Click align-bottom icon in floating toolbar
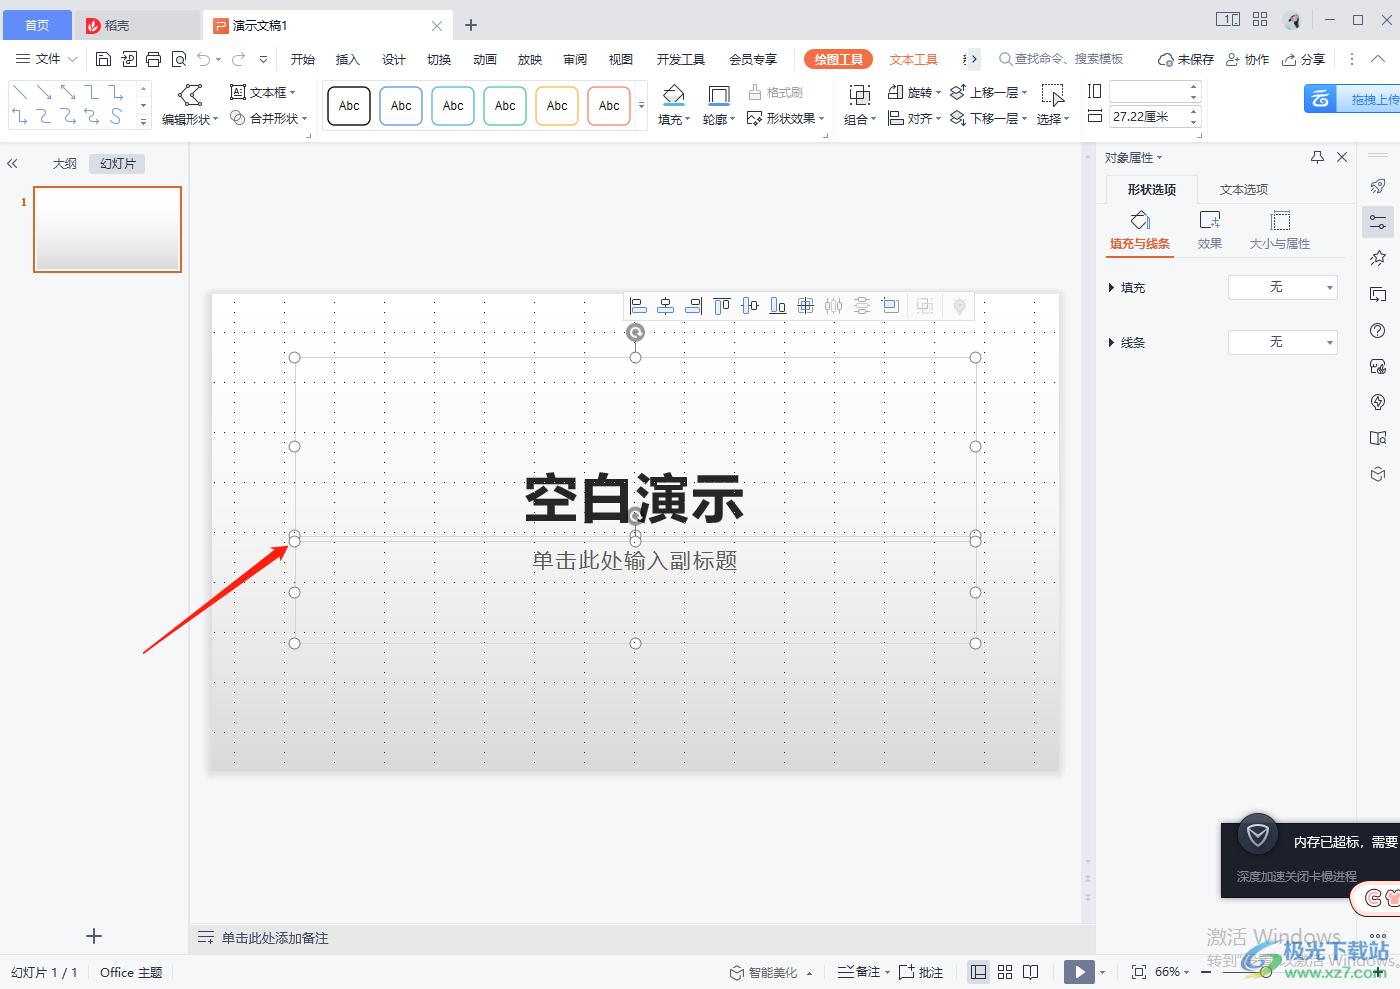This screenshot has width=1400, height=989. coord(778,306)
